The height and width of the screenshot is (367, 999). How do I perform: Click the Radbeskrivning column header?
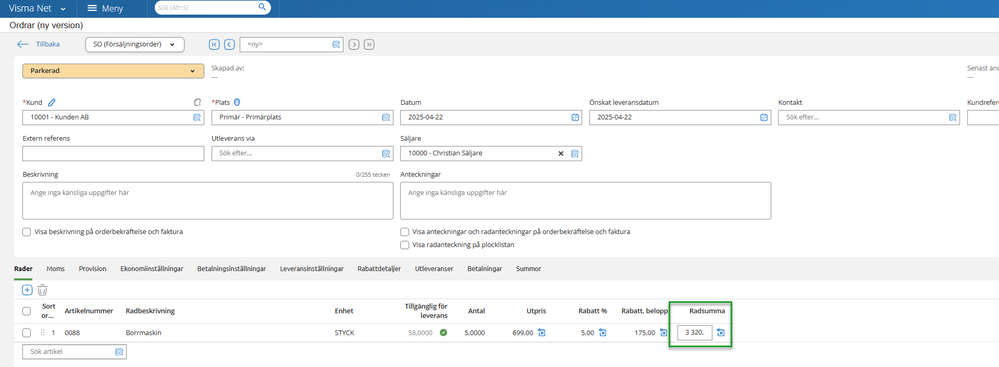click(x=150, y=311)
